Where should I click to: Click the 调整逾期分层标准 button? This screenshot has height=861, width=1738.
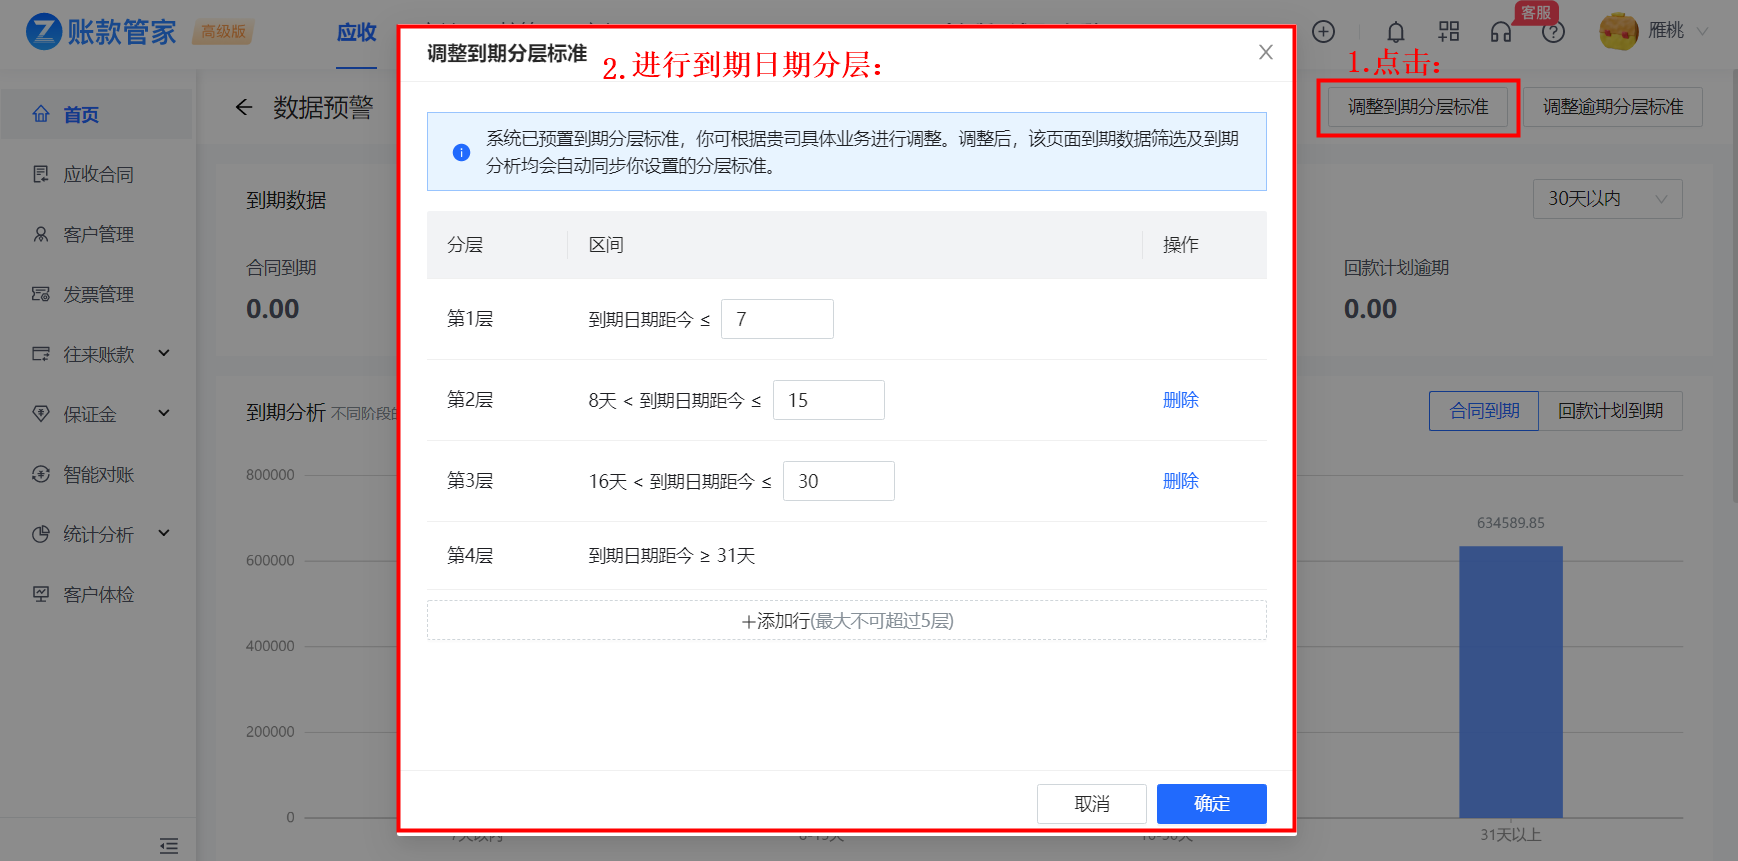coord(1613,107)
